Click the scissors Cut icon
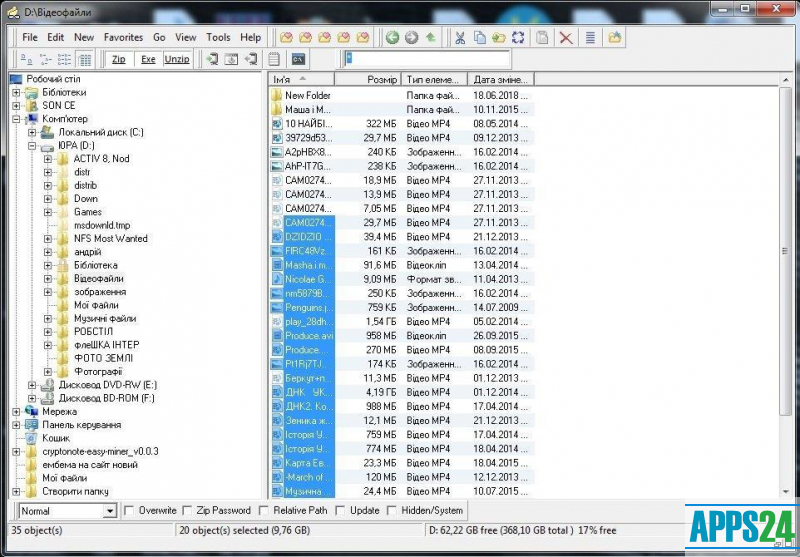 tap(459, 37)
